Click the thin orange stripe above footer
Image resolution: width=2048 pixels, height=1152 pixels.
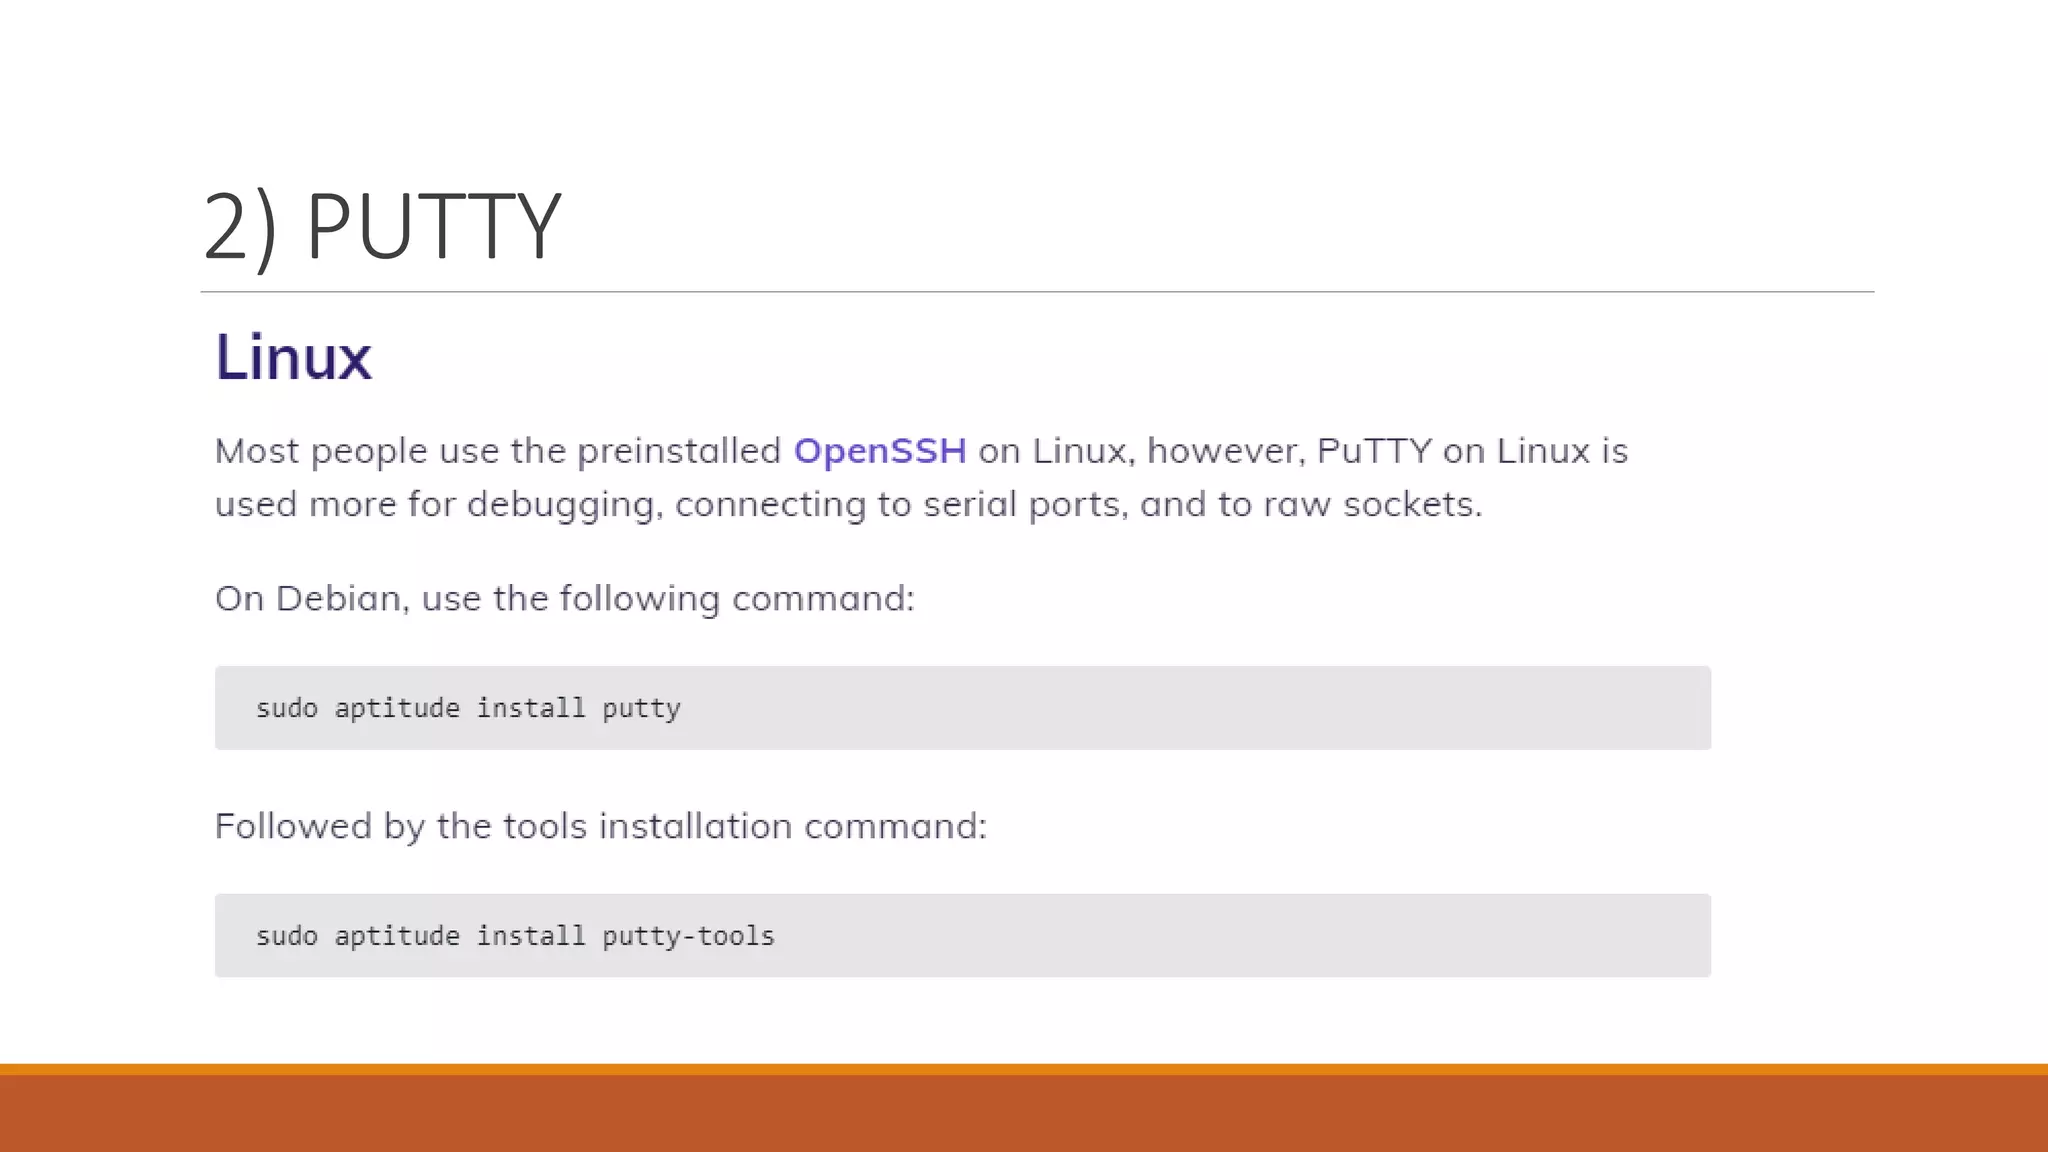1024,1069
